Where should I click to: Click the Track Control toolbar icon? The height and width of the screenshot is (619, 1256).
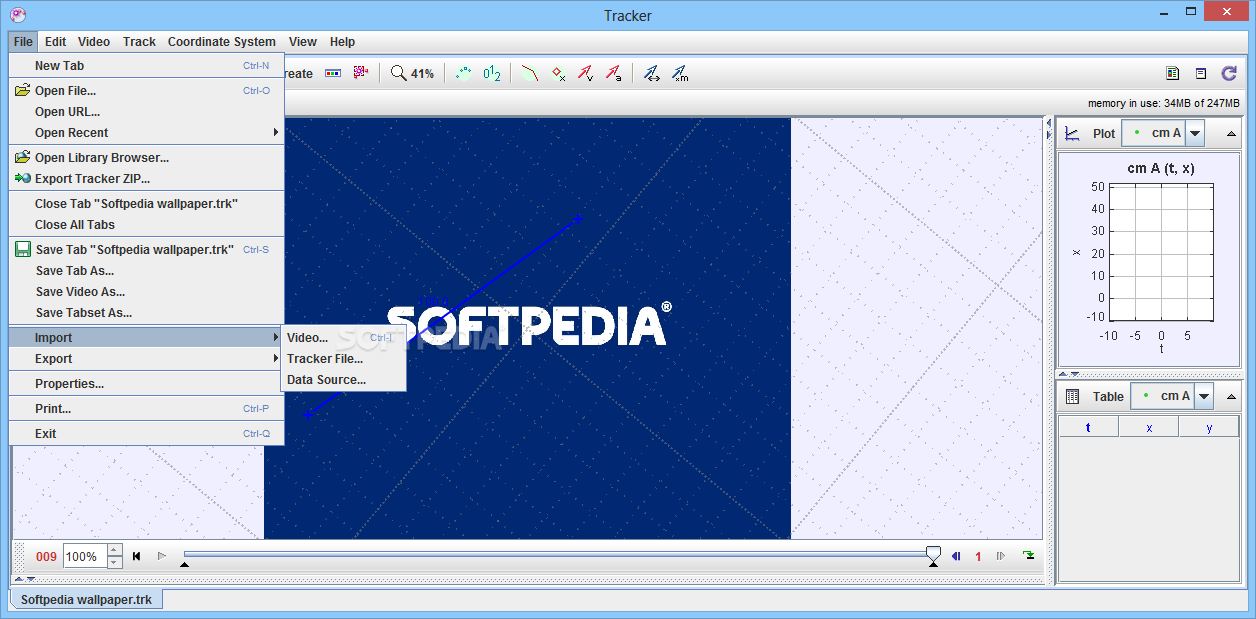pyautogui.click(x=333, y=73)
